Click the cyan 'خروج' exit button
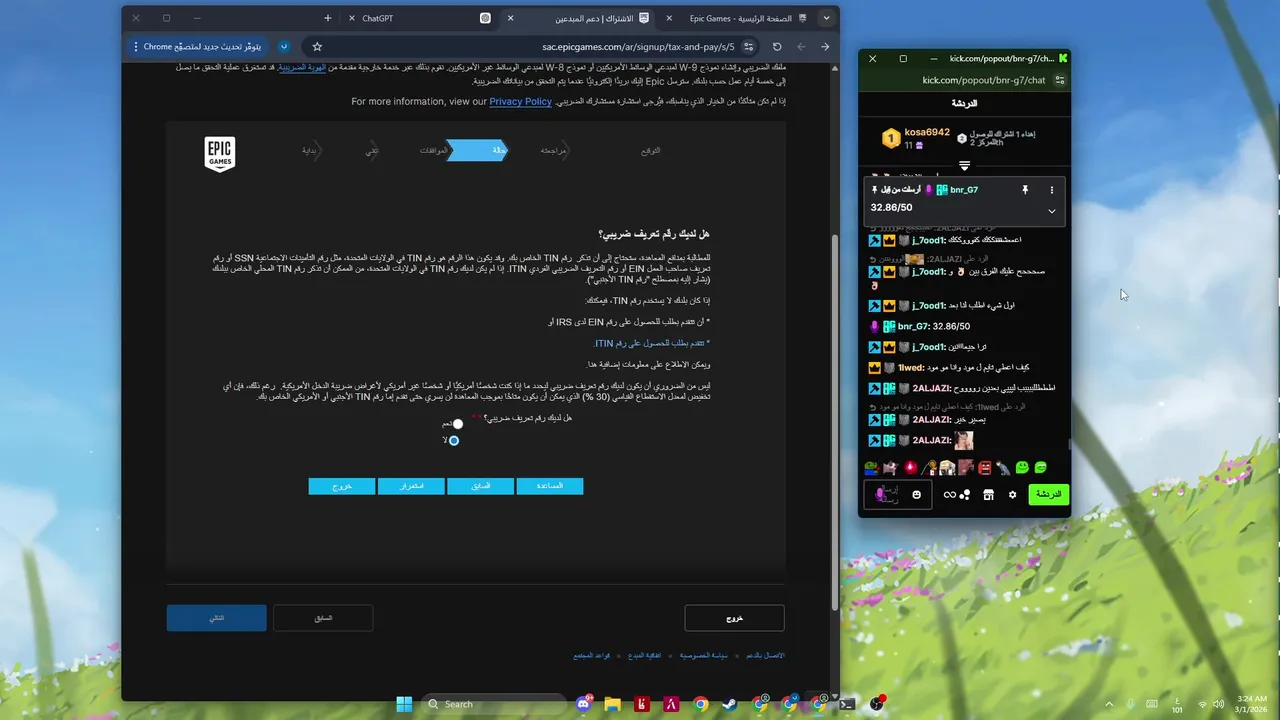Viewport: 1280px width, 720px height. (342, 486)
